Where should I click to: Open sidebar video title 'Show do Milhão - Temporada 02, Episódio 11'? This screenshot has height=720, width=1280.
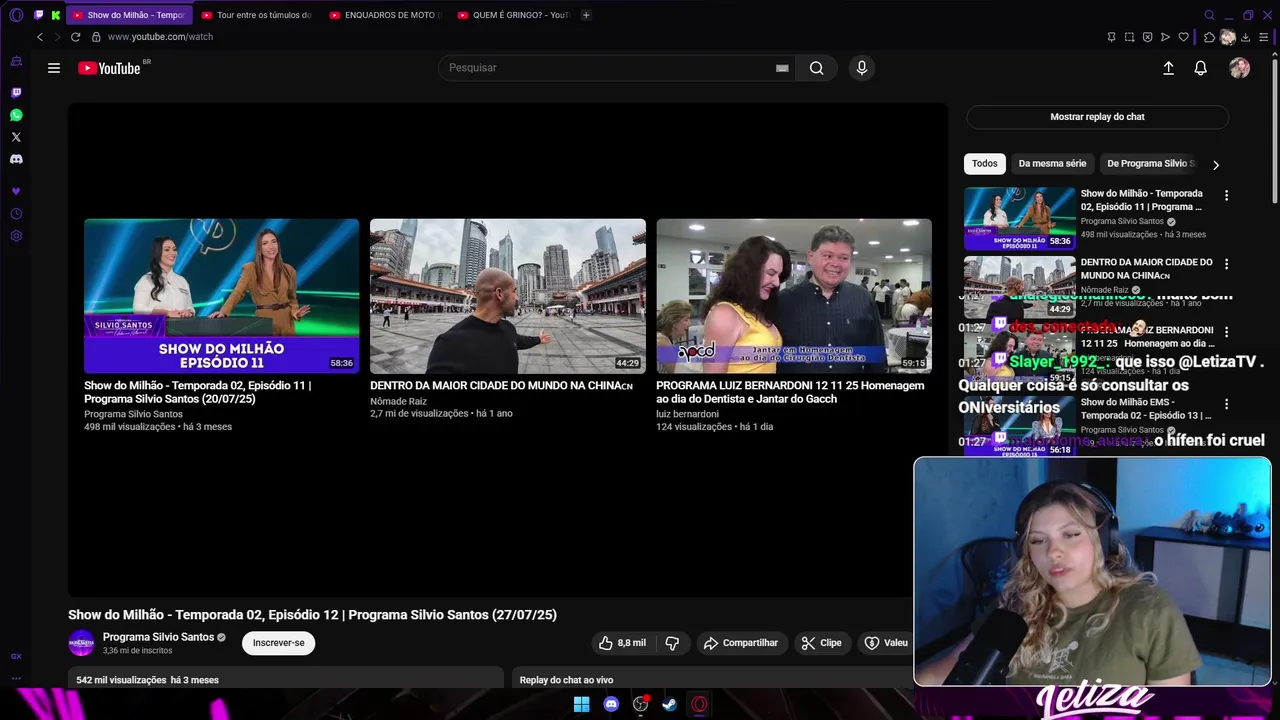click(x=1142, y=200)
